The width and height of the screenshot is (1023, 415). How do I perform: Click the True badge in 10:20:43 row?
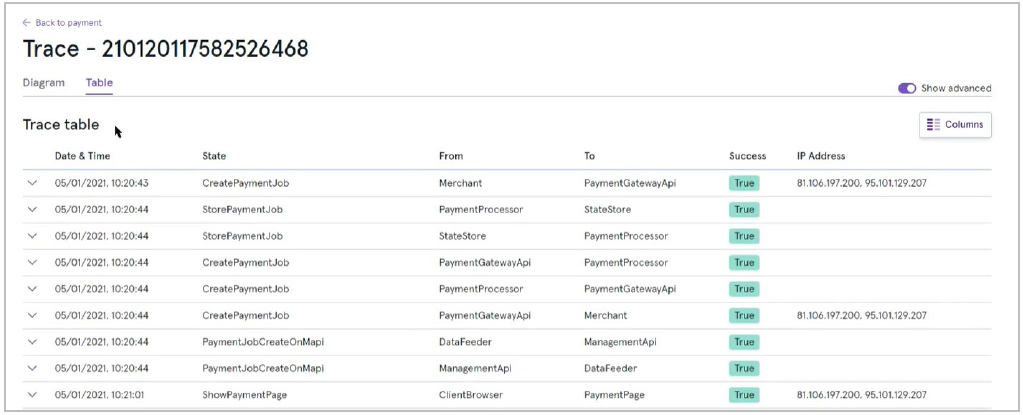(744, 183)
